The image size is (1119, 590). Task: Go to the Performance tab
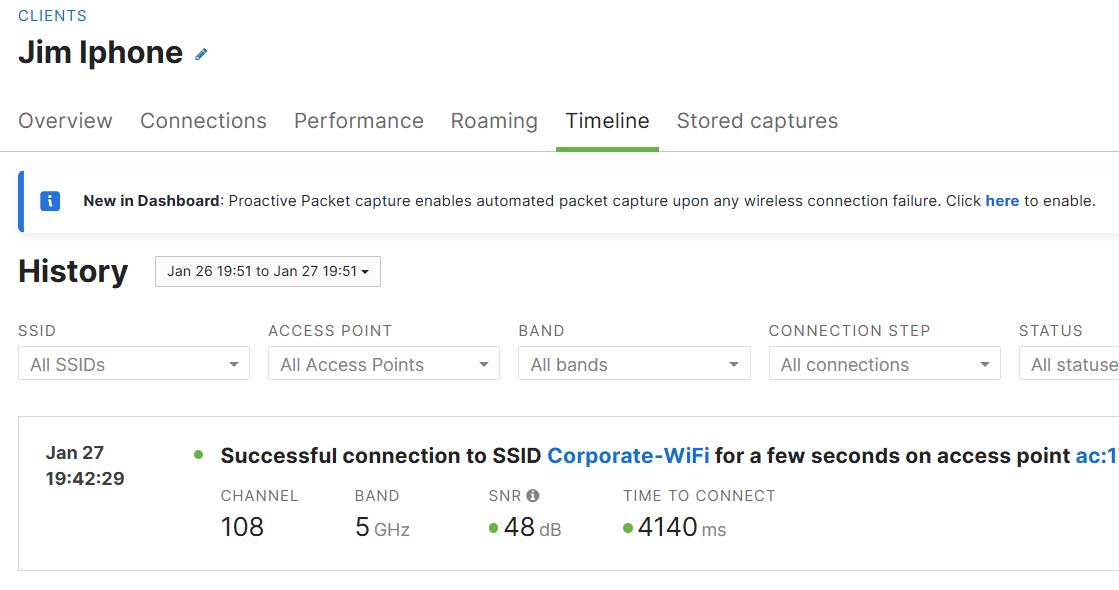pos(359,121)
